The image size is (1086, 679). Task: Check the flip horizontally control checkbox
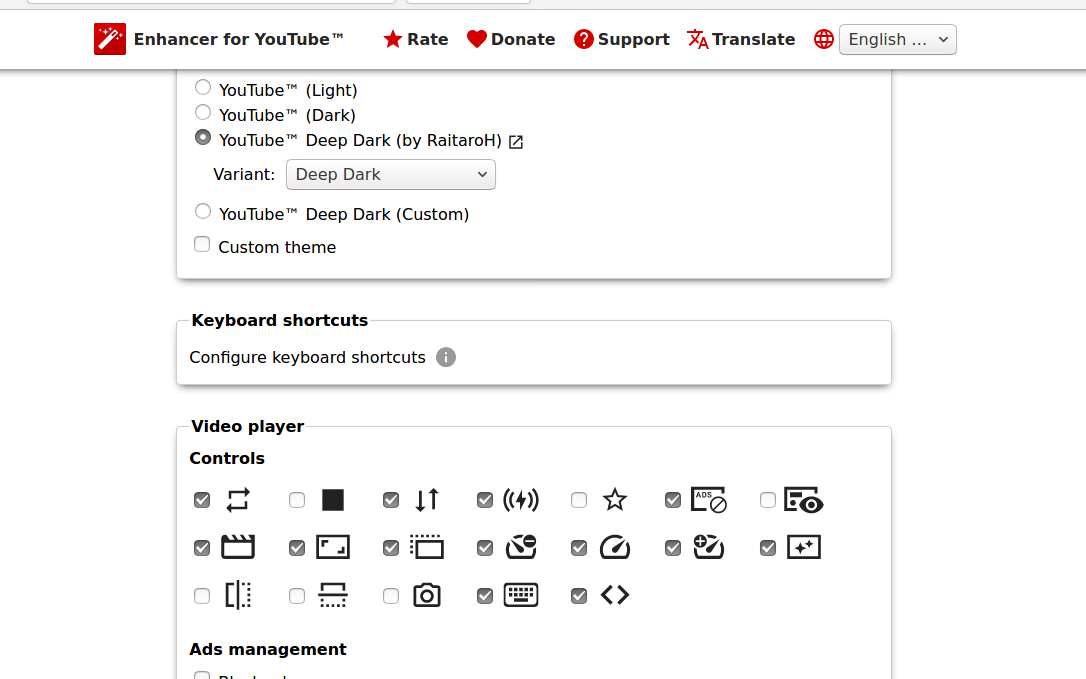202,596
